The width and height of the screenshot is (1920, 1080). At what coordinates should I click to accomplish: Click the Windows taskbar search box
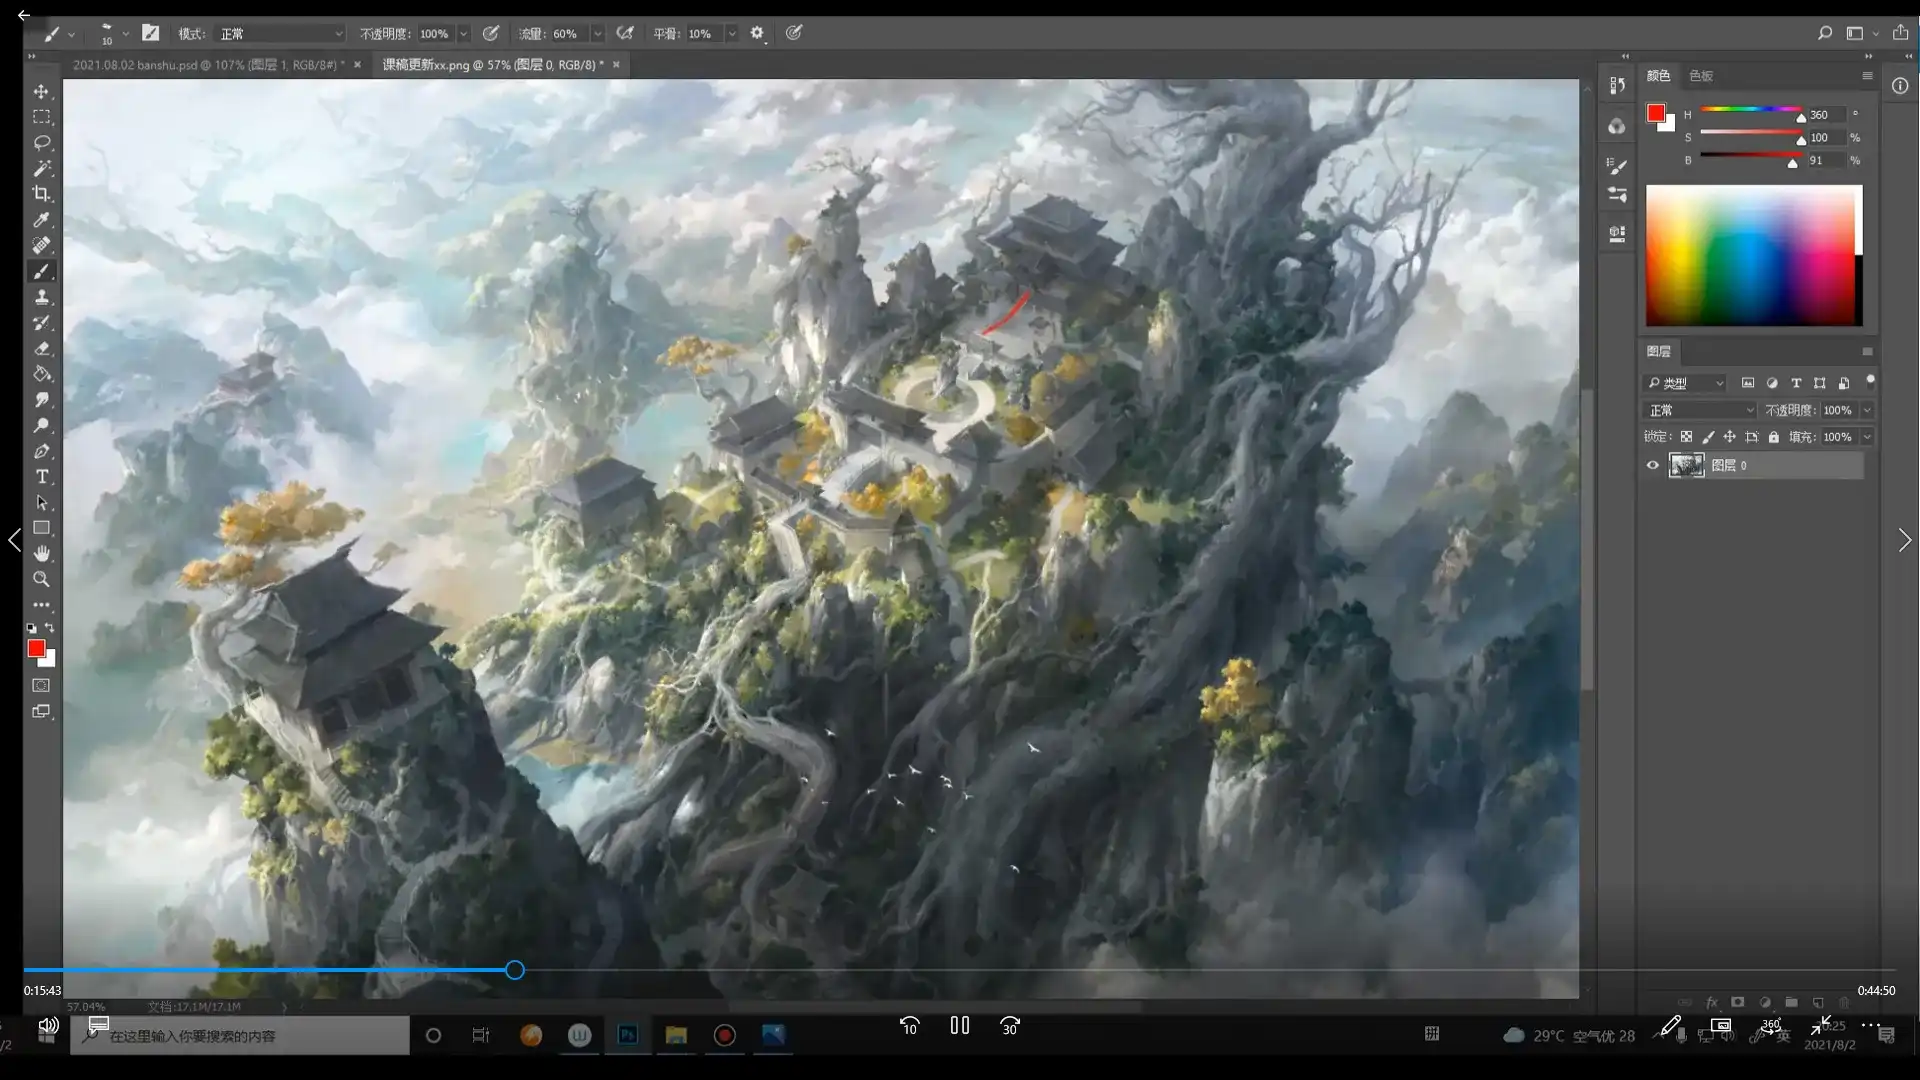(240, 1036)
